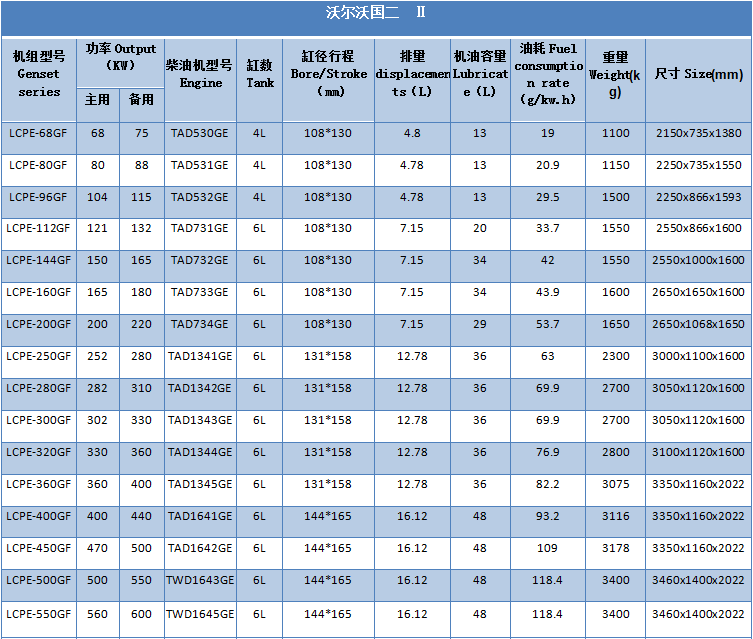The width and height of the screenshot is (753, 639).
Task: Click the 功率 Output (KW) header
Action: pyautogui.click(x=120, y=57)
